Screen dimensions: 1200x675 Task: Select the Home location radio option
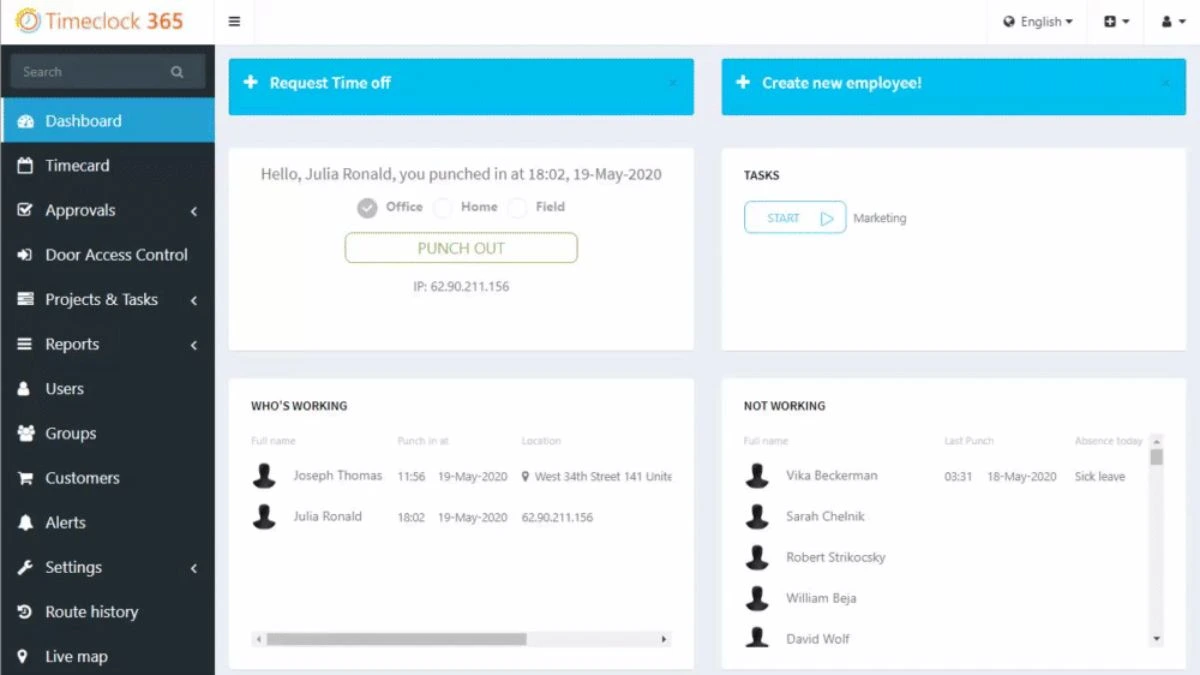[443, 208]
